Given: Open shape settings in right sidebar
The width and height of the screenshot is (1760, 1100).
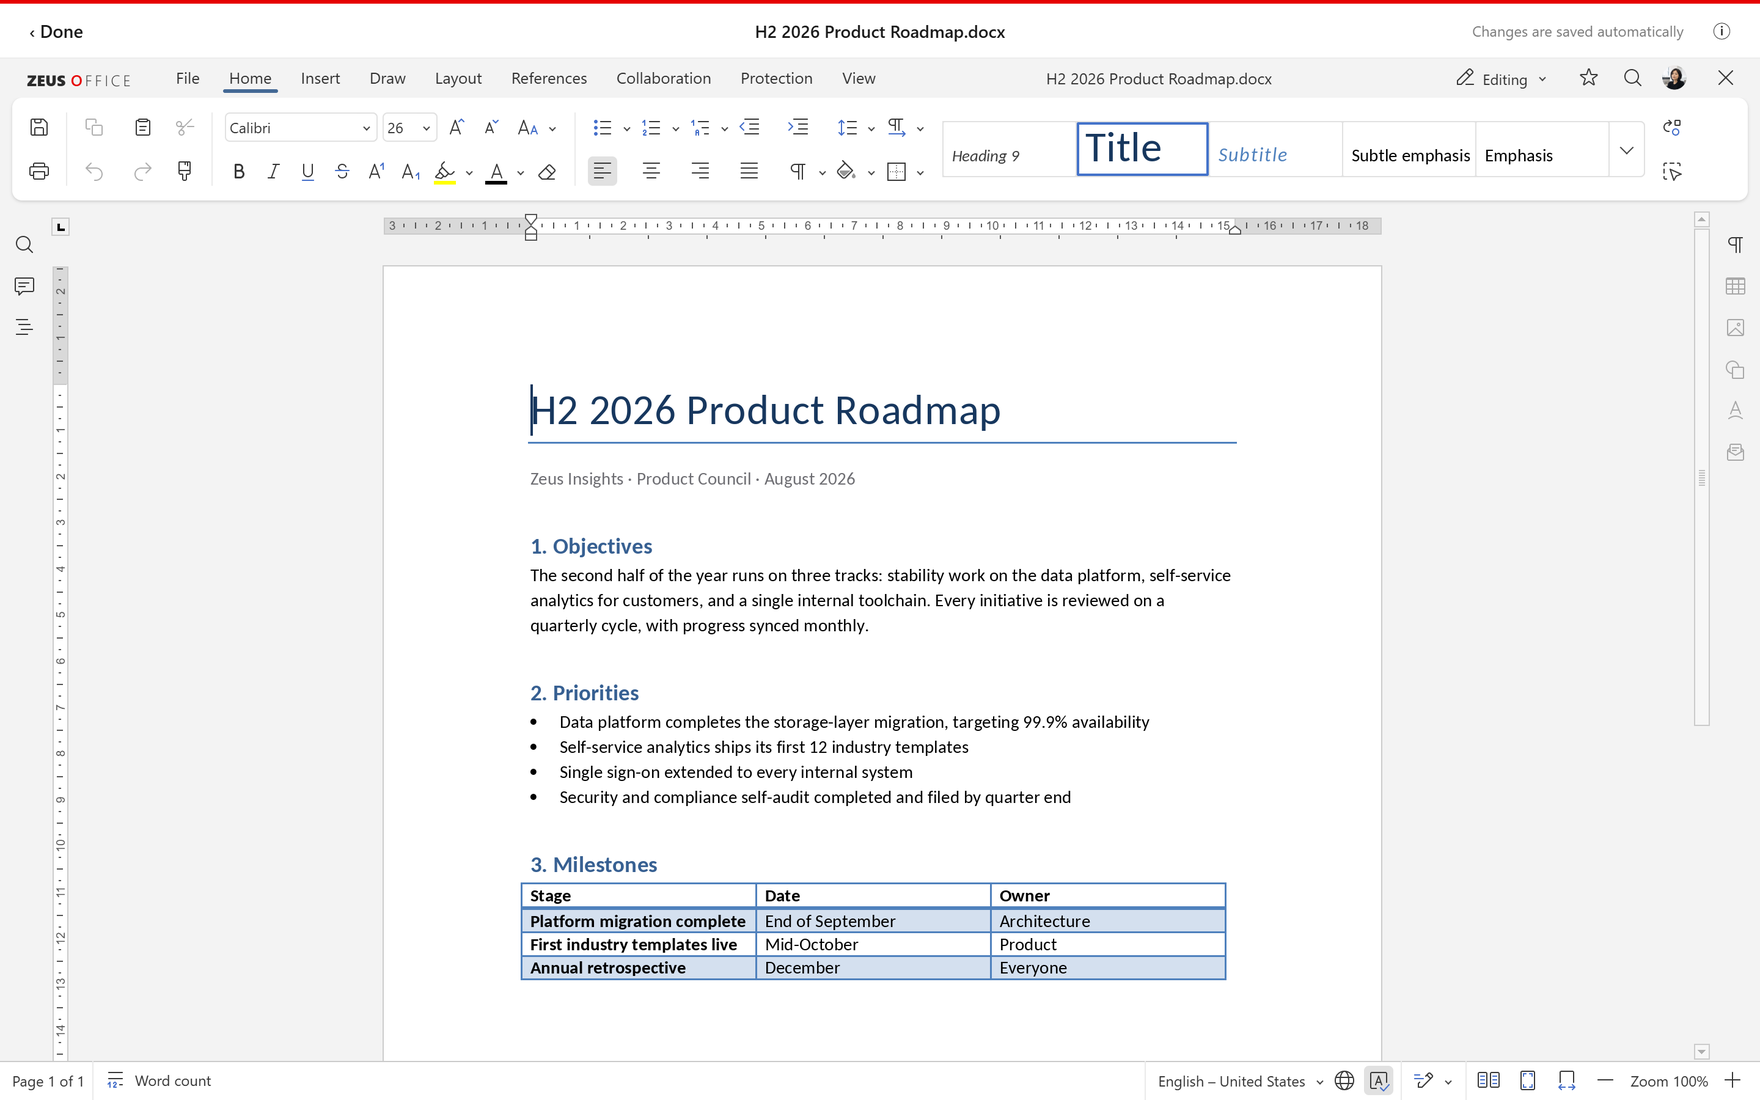Looking at the screenshot, I should (x=1735, y=369).
